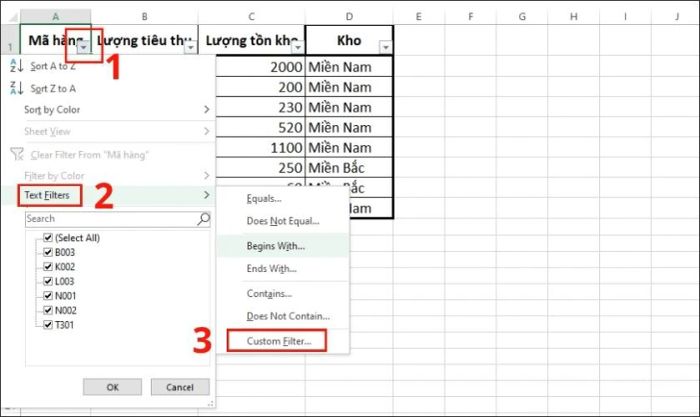This screenshot has height=417, width=700.
Task: Click the Miền Bắc cell beside 250
Action: pos(349,168)
